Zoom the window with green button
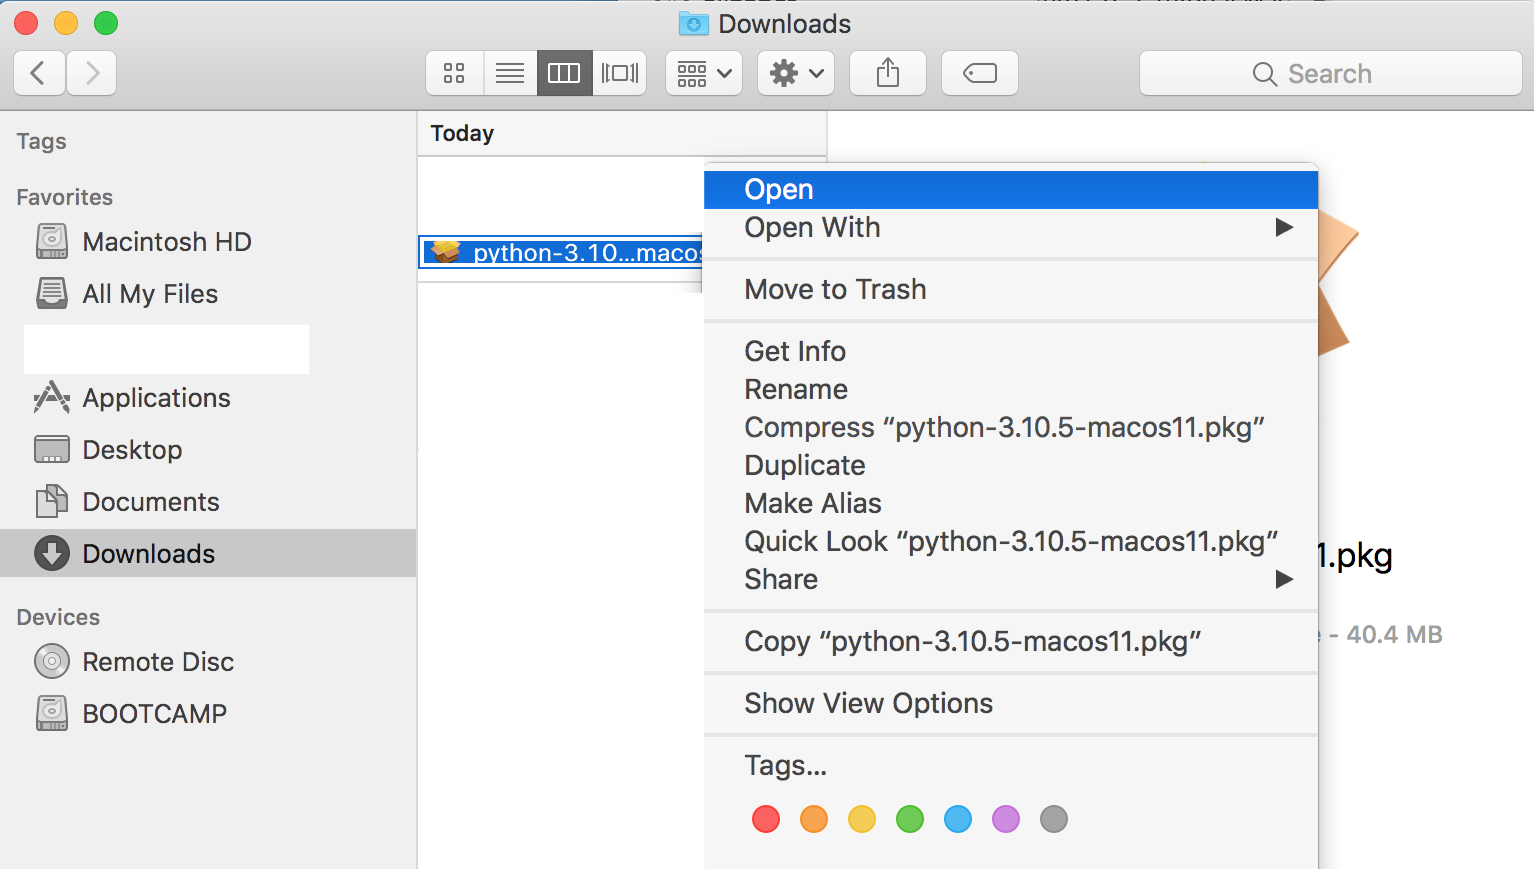 106,23
